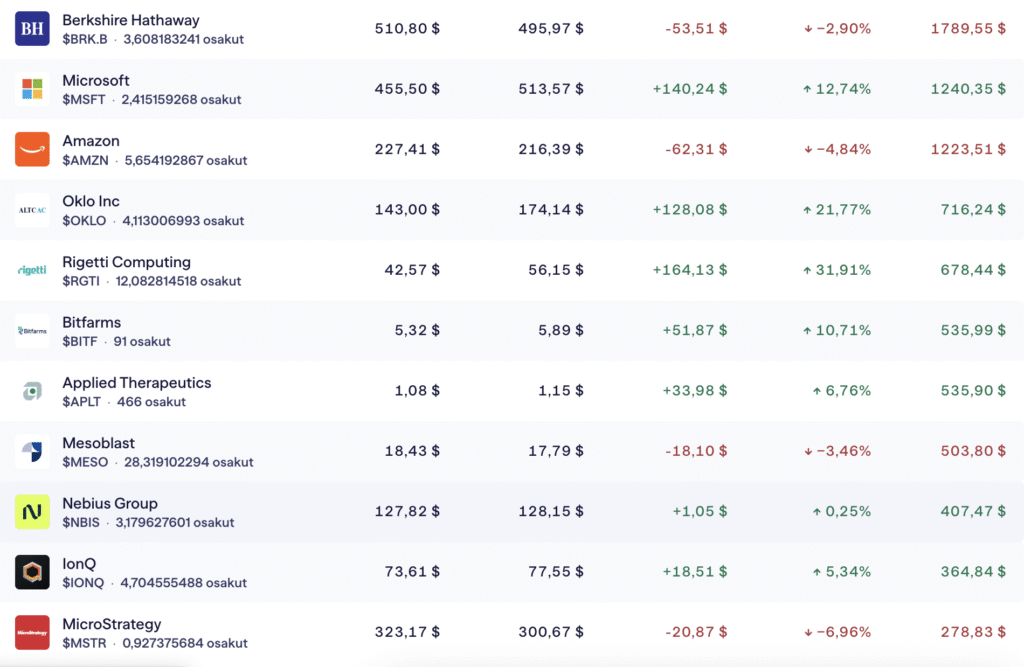Viewport: 1024px width, 667px height.
Task: Click the black IonQ logo icon
Action: point(32,572)
